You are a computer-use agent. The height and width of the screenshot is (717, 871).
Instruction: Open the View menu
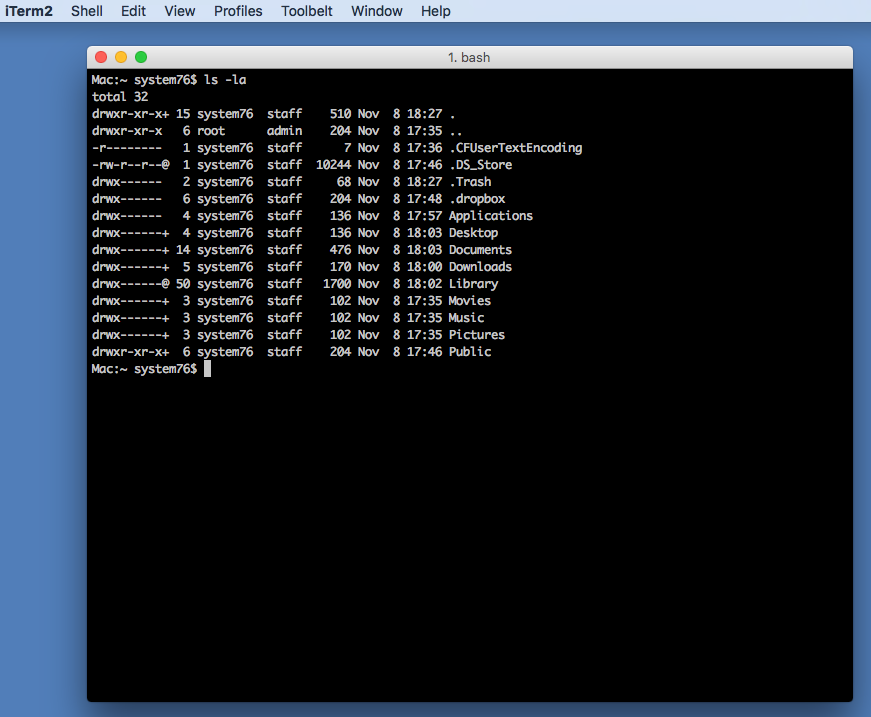coord(179,11)
